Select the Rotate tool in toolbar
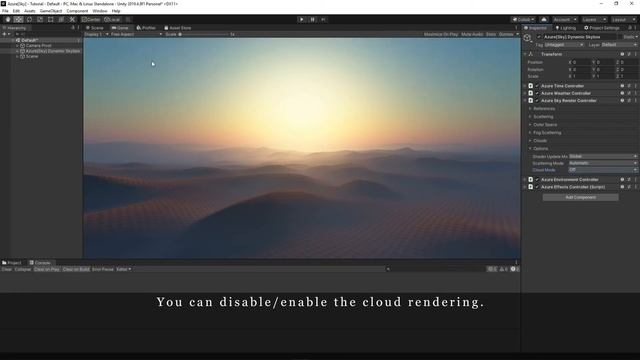 point(29,20)
